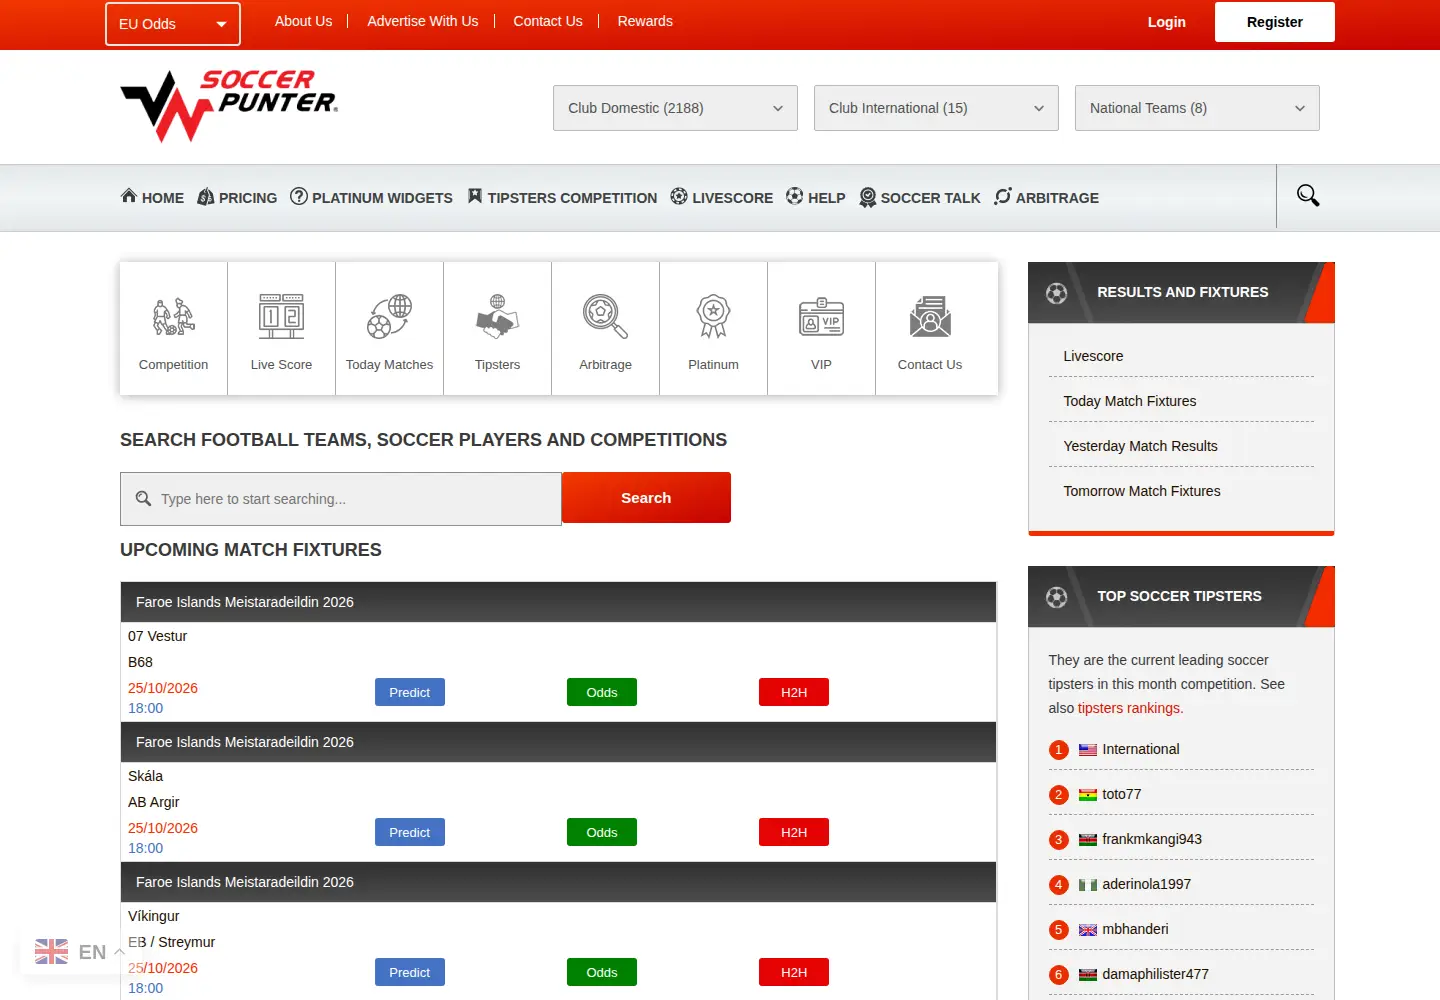Open the Club Domestic (2188) dropdown

click(675, 108)
